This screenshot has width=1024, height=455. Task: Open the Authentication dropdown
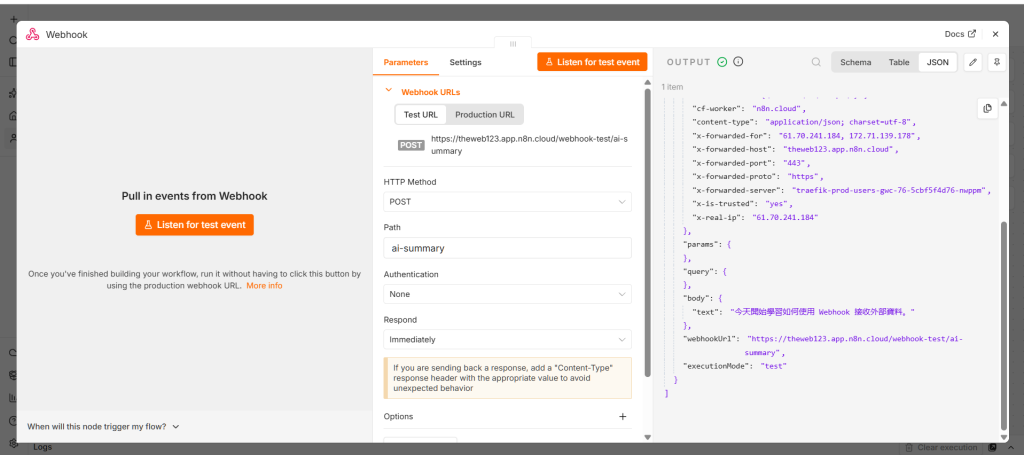pos(507,294)
